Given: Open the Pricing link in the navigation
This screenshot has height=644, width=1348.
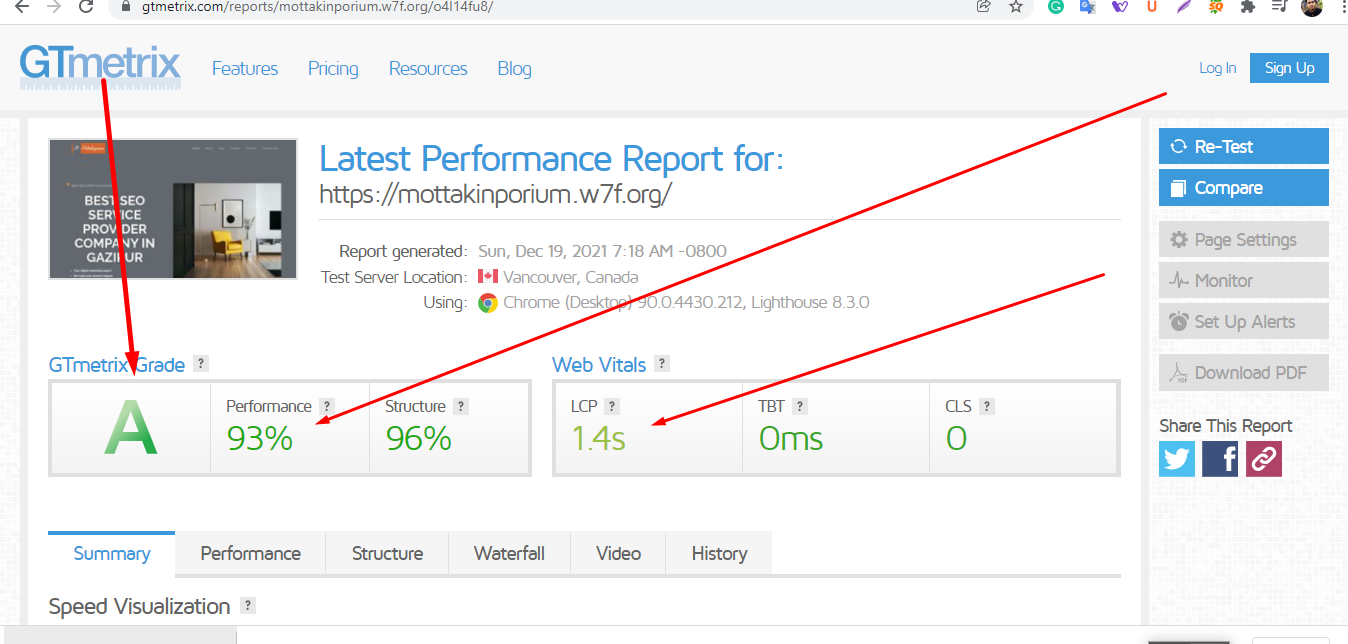Looking at the screenshot, I should tap(332, 68).
